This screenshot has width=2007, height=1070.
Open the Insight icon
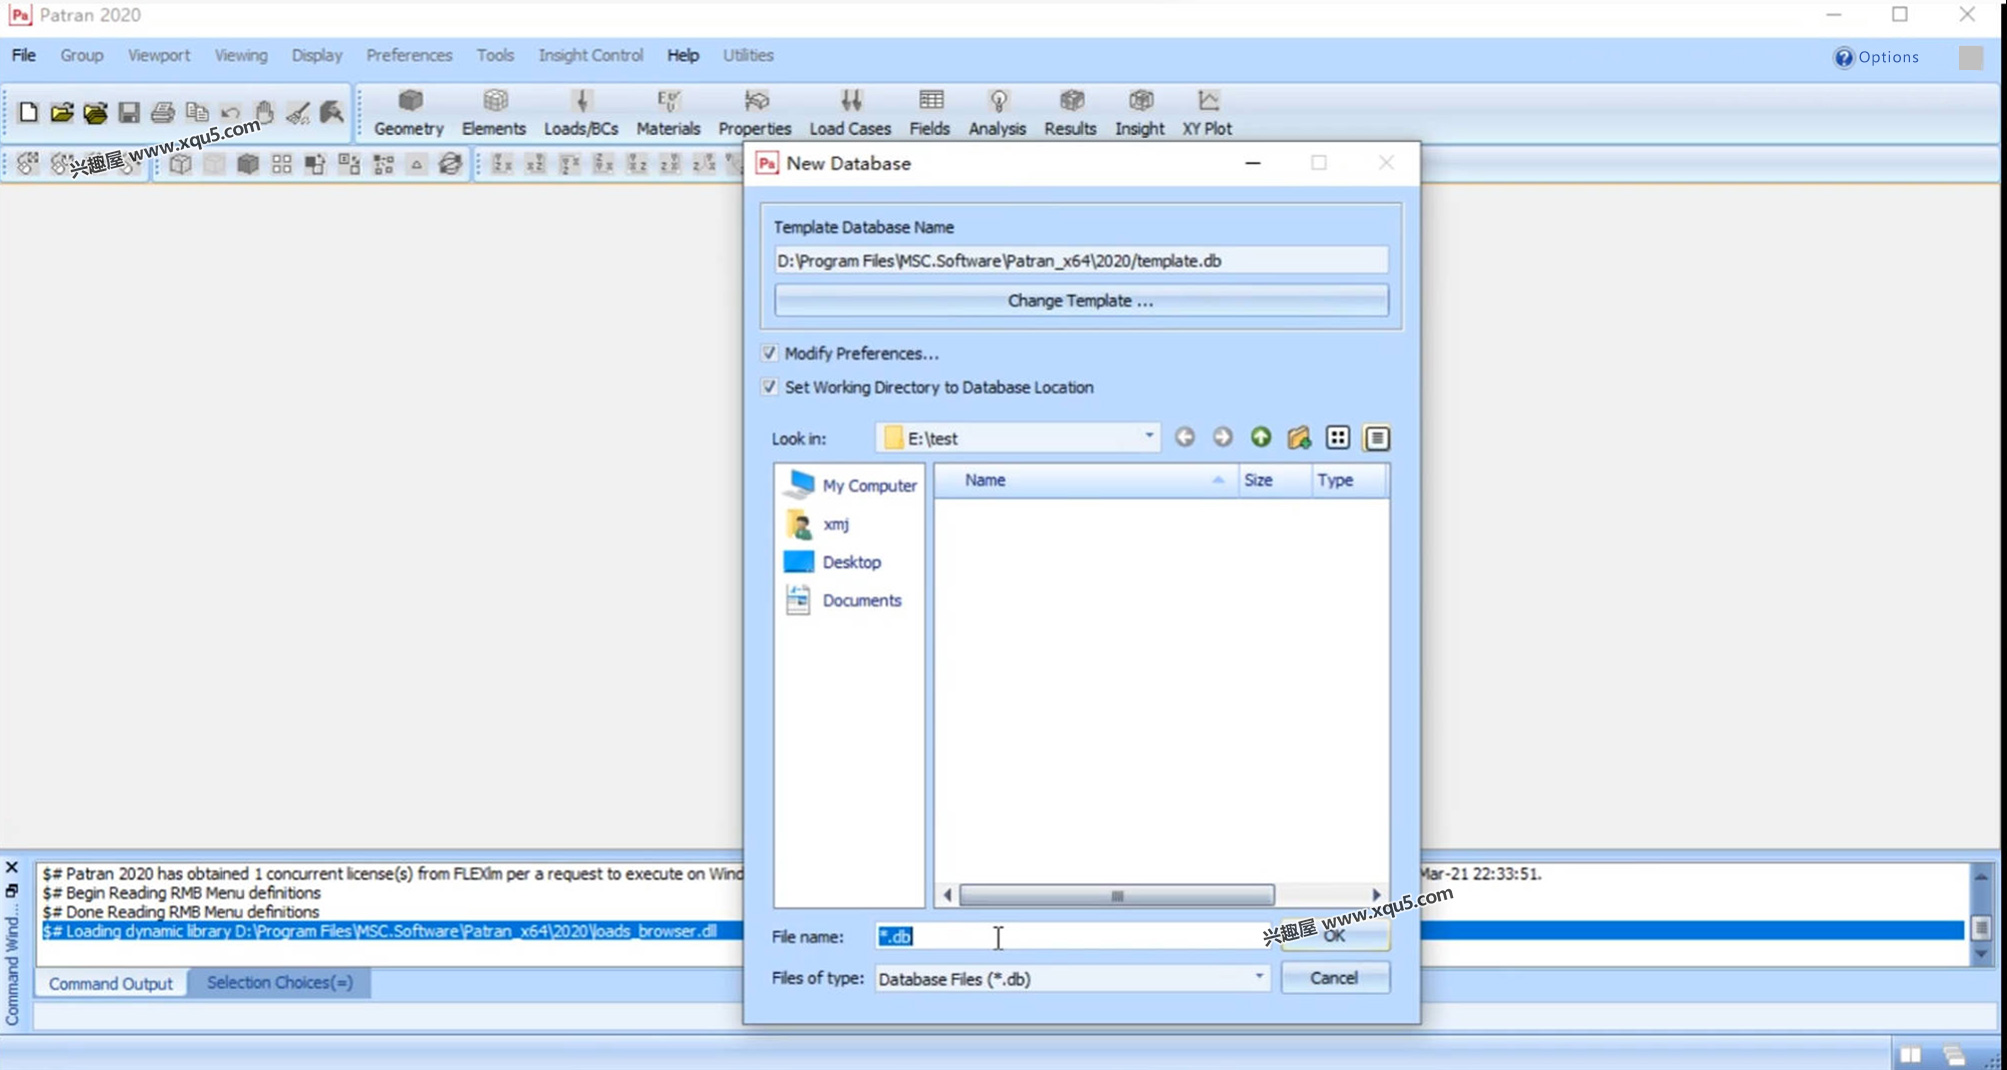(x=1140, y=112)
